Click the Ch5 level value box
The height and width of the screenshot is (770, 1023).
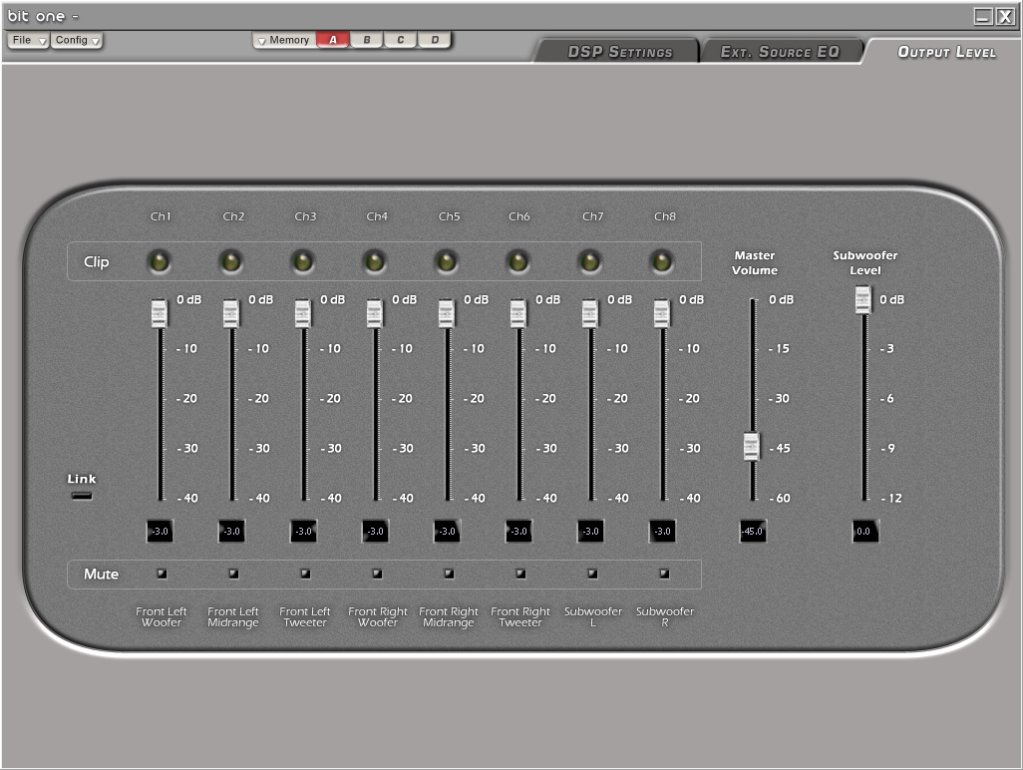pos(447,531)
